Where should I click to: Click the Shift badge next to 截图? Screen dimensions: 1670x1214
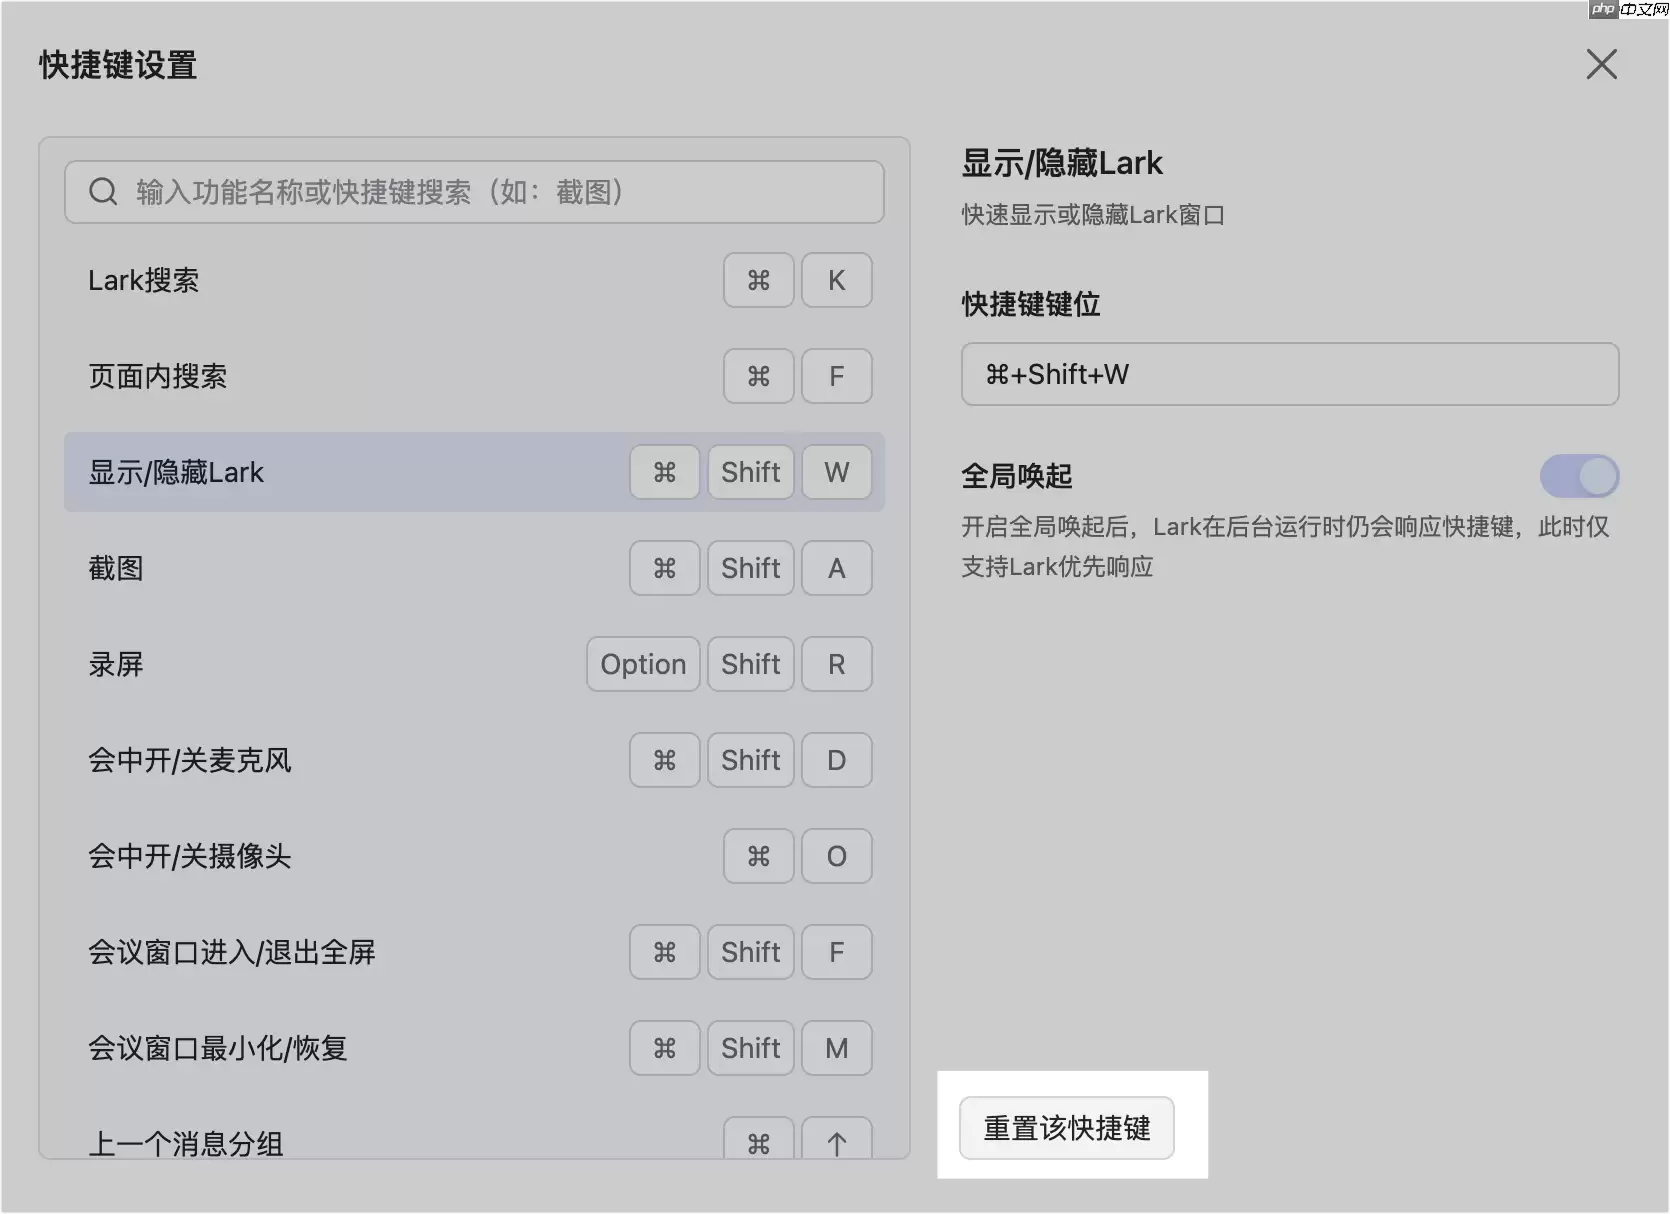pos(750,567)
